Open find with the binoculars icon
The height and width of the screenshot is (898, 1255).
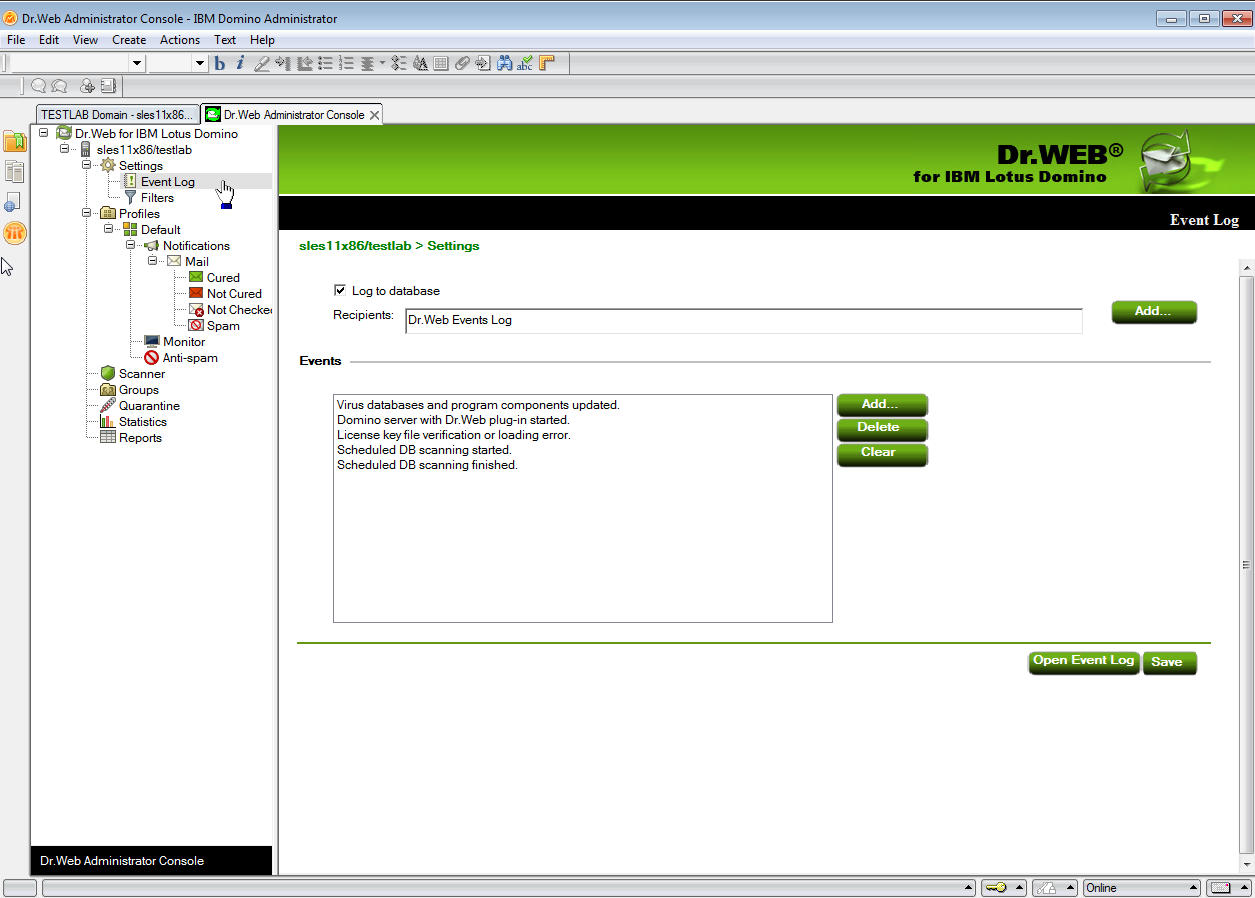[505, 63]
